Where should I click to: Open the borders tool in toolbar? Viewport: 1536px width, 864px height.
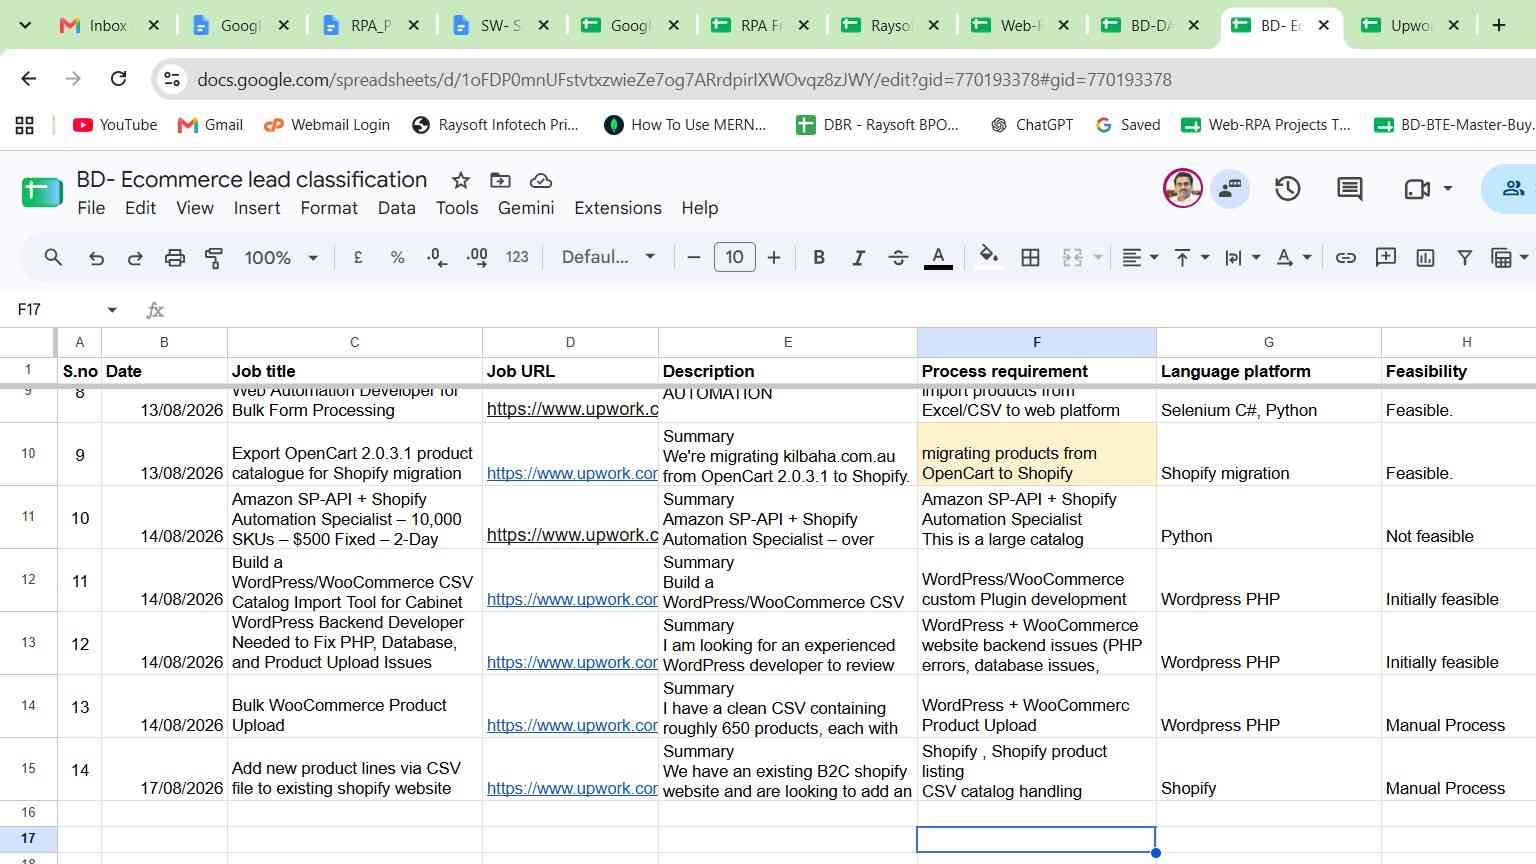coord(1030,258)
